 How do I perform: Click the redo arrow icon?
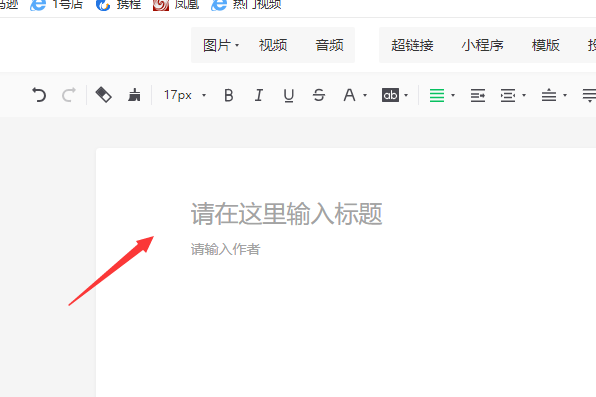click(69, 95)
